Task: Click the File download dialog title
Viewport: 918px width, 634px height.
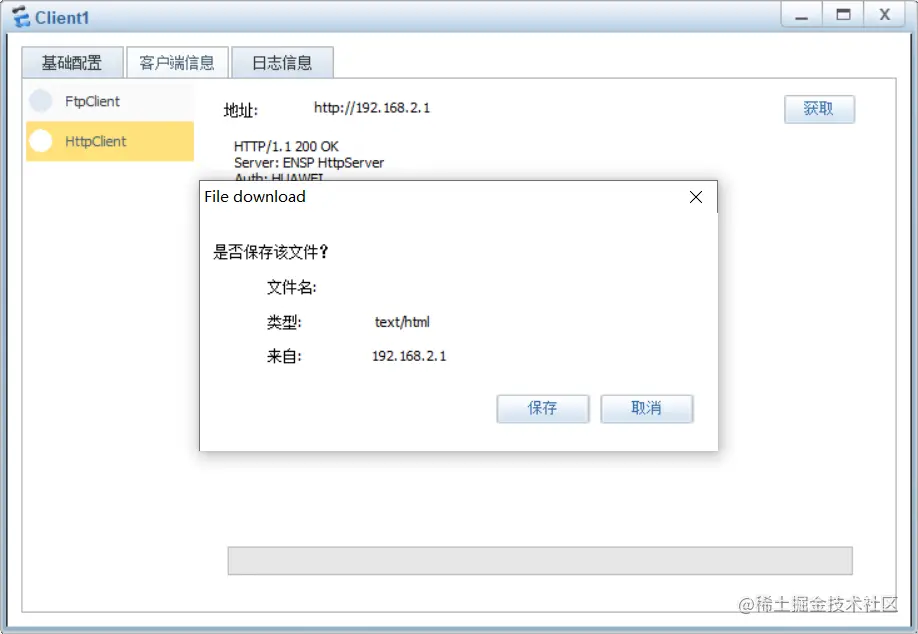Action: pos(255,197)
